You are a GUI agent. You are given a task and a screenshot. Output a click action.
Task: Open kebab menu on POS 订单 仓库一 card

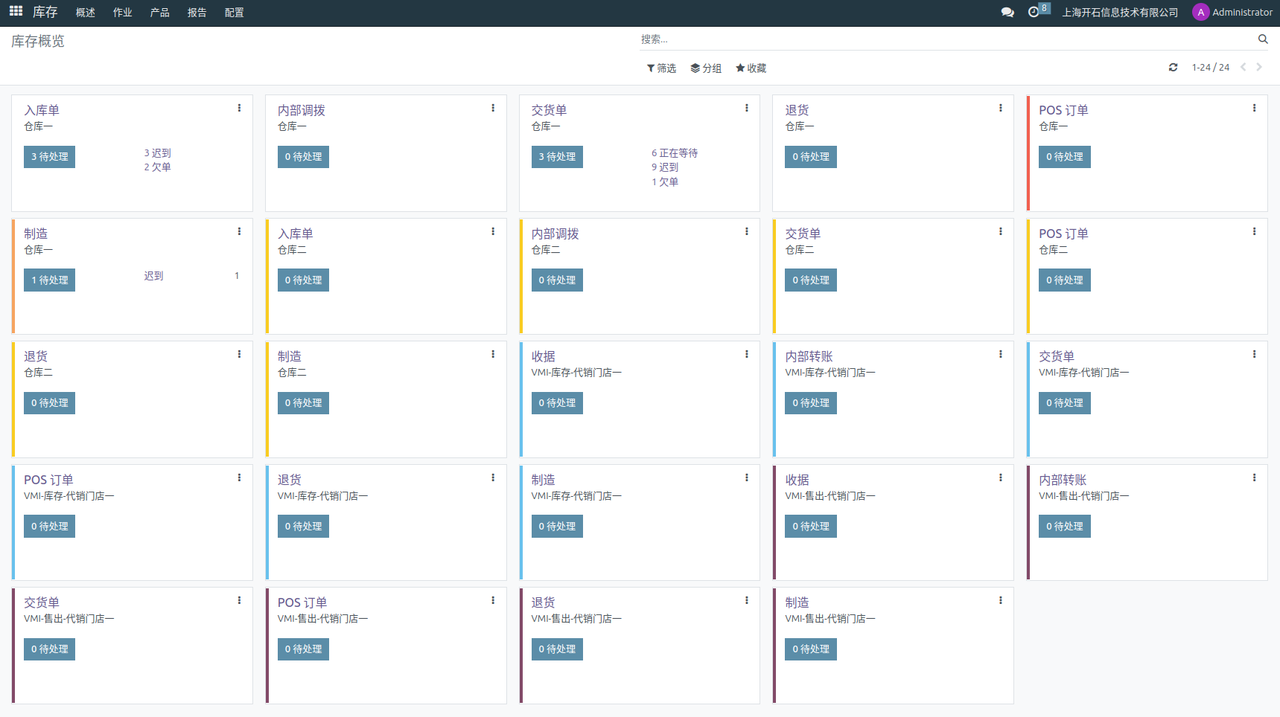[1254, 108]
